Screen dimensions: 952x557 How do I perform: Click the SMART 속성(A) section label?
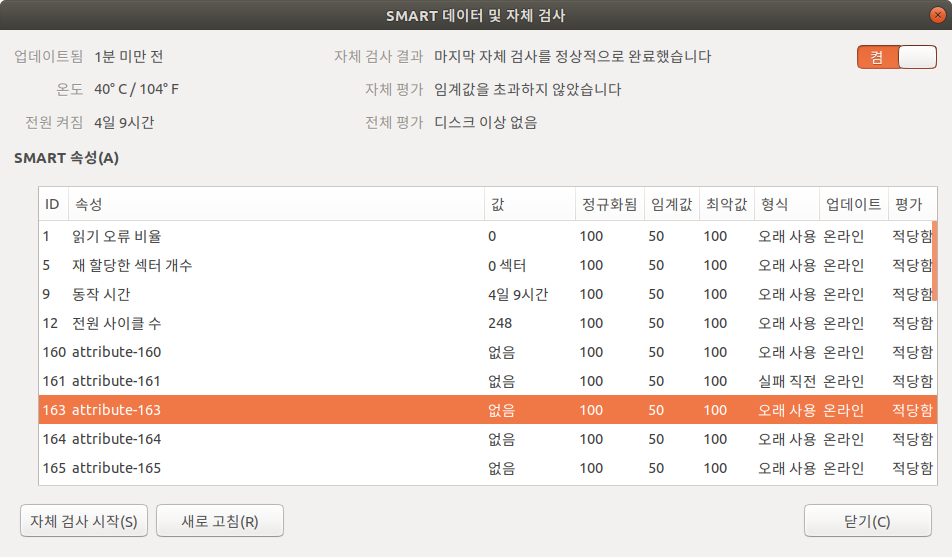click(x=67, y=158)
